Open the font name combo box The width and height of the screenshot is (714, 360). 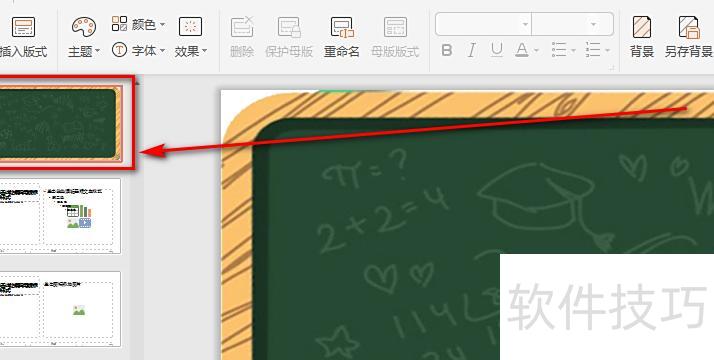pos(484,24)
